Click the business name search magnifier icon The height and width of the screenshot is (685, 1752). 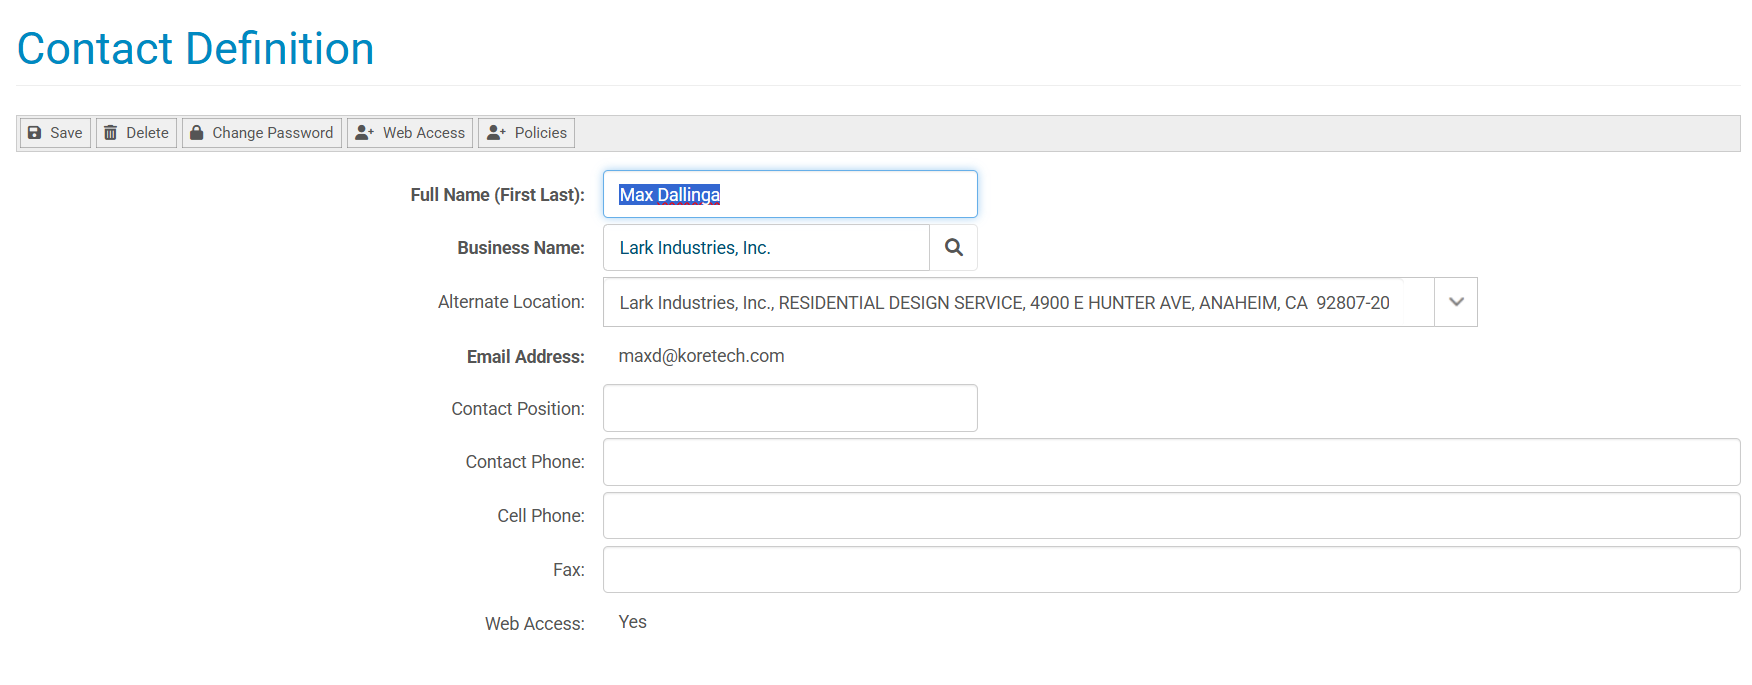pos(954,248)
